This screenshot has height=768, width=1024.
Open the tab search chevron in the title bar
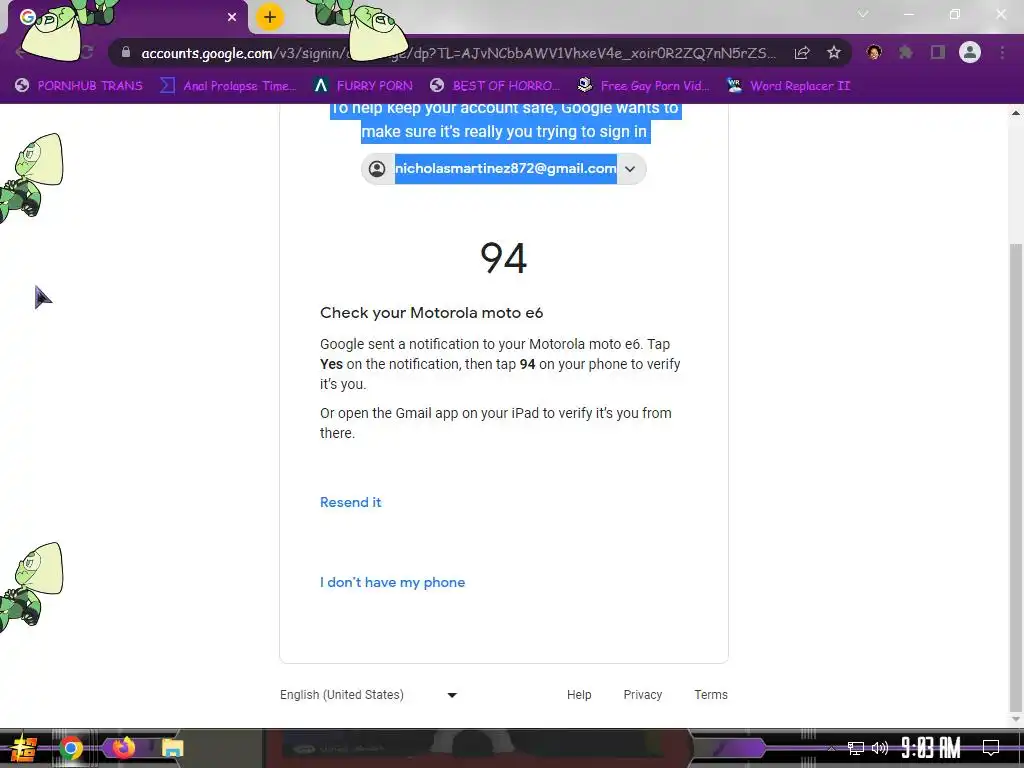tap(863, 14)
